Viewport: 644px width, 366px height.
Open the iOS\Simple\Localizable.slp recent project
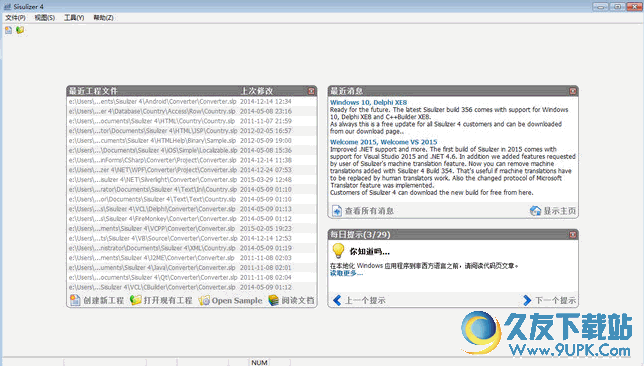191,150
